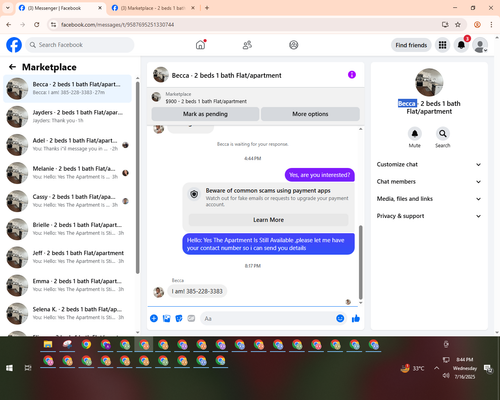This screenshot has height=400, width=500.
Task: Bookmark this page with the star icon
Action: 458,25
